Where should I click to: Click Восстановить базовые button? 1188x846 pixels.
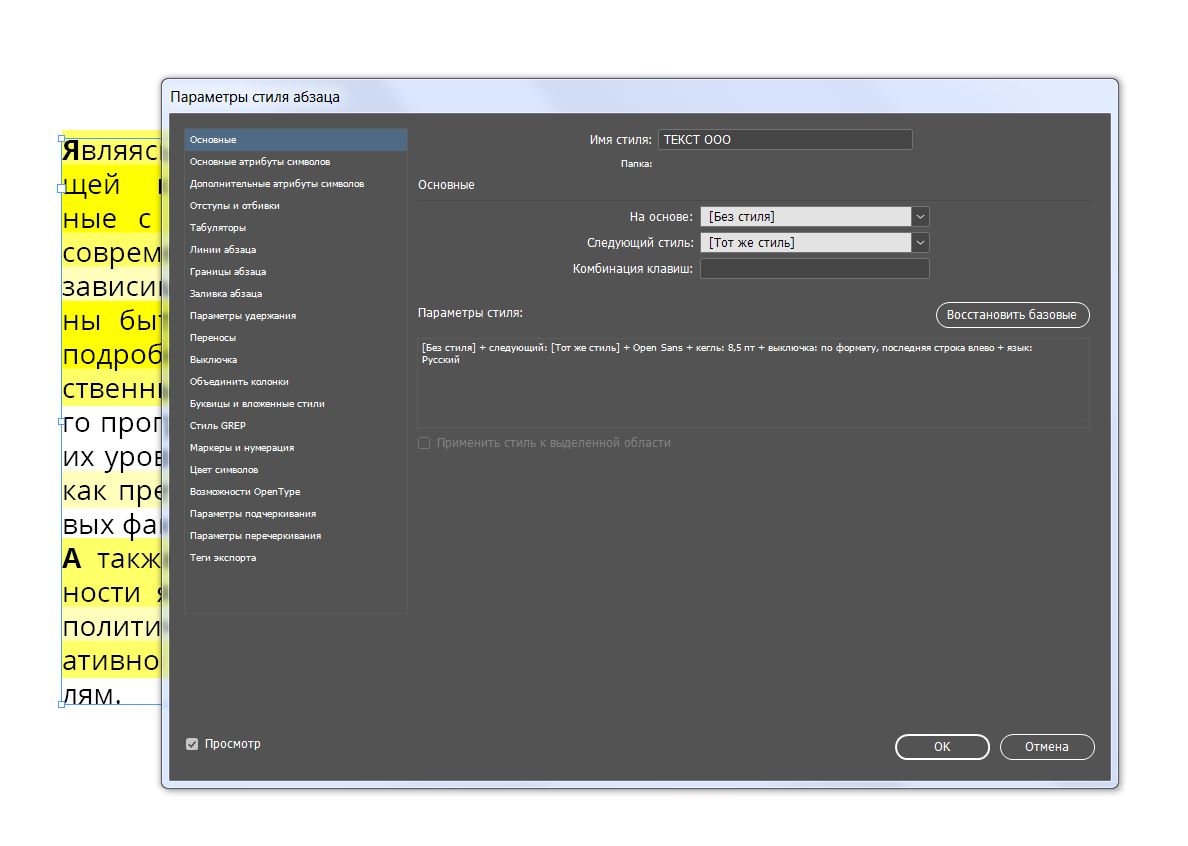(1012, 314)
